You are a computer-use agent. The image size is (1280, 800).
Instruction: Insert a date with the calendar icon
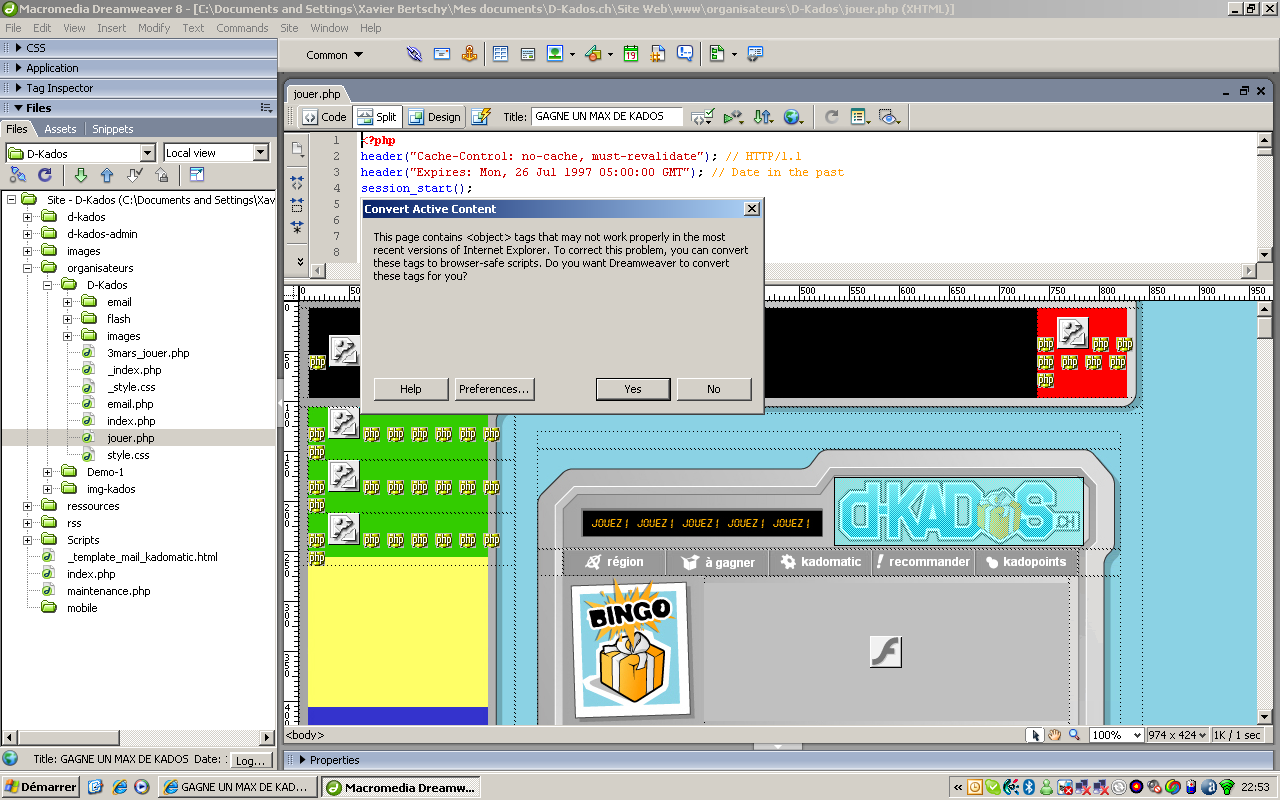(631, 54)
